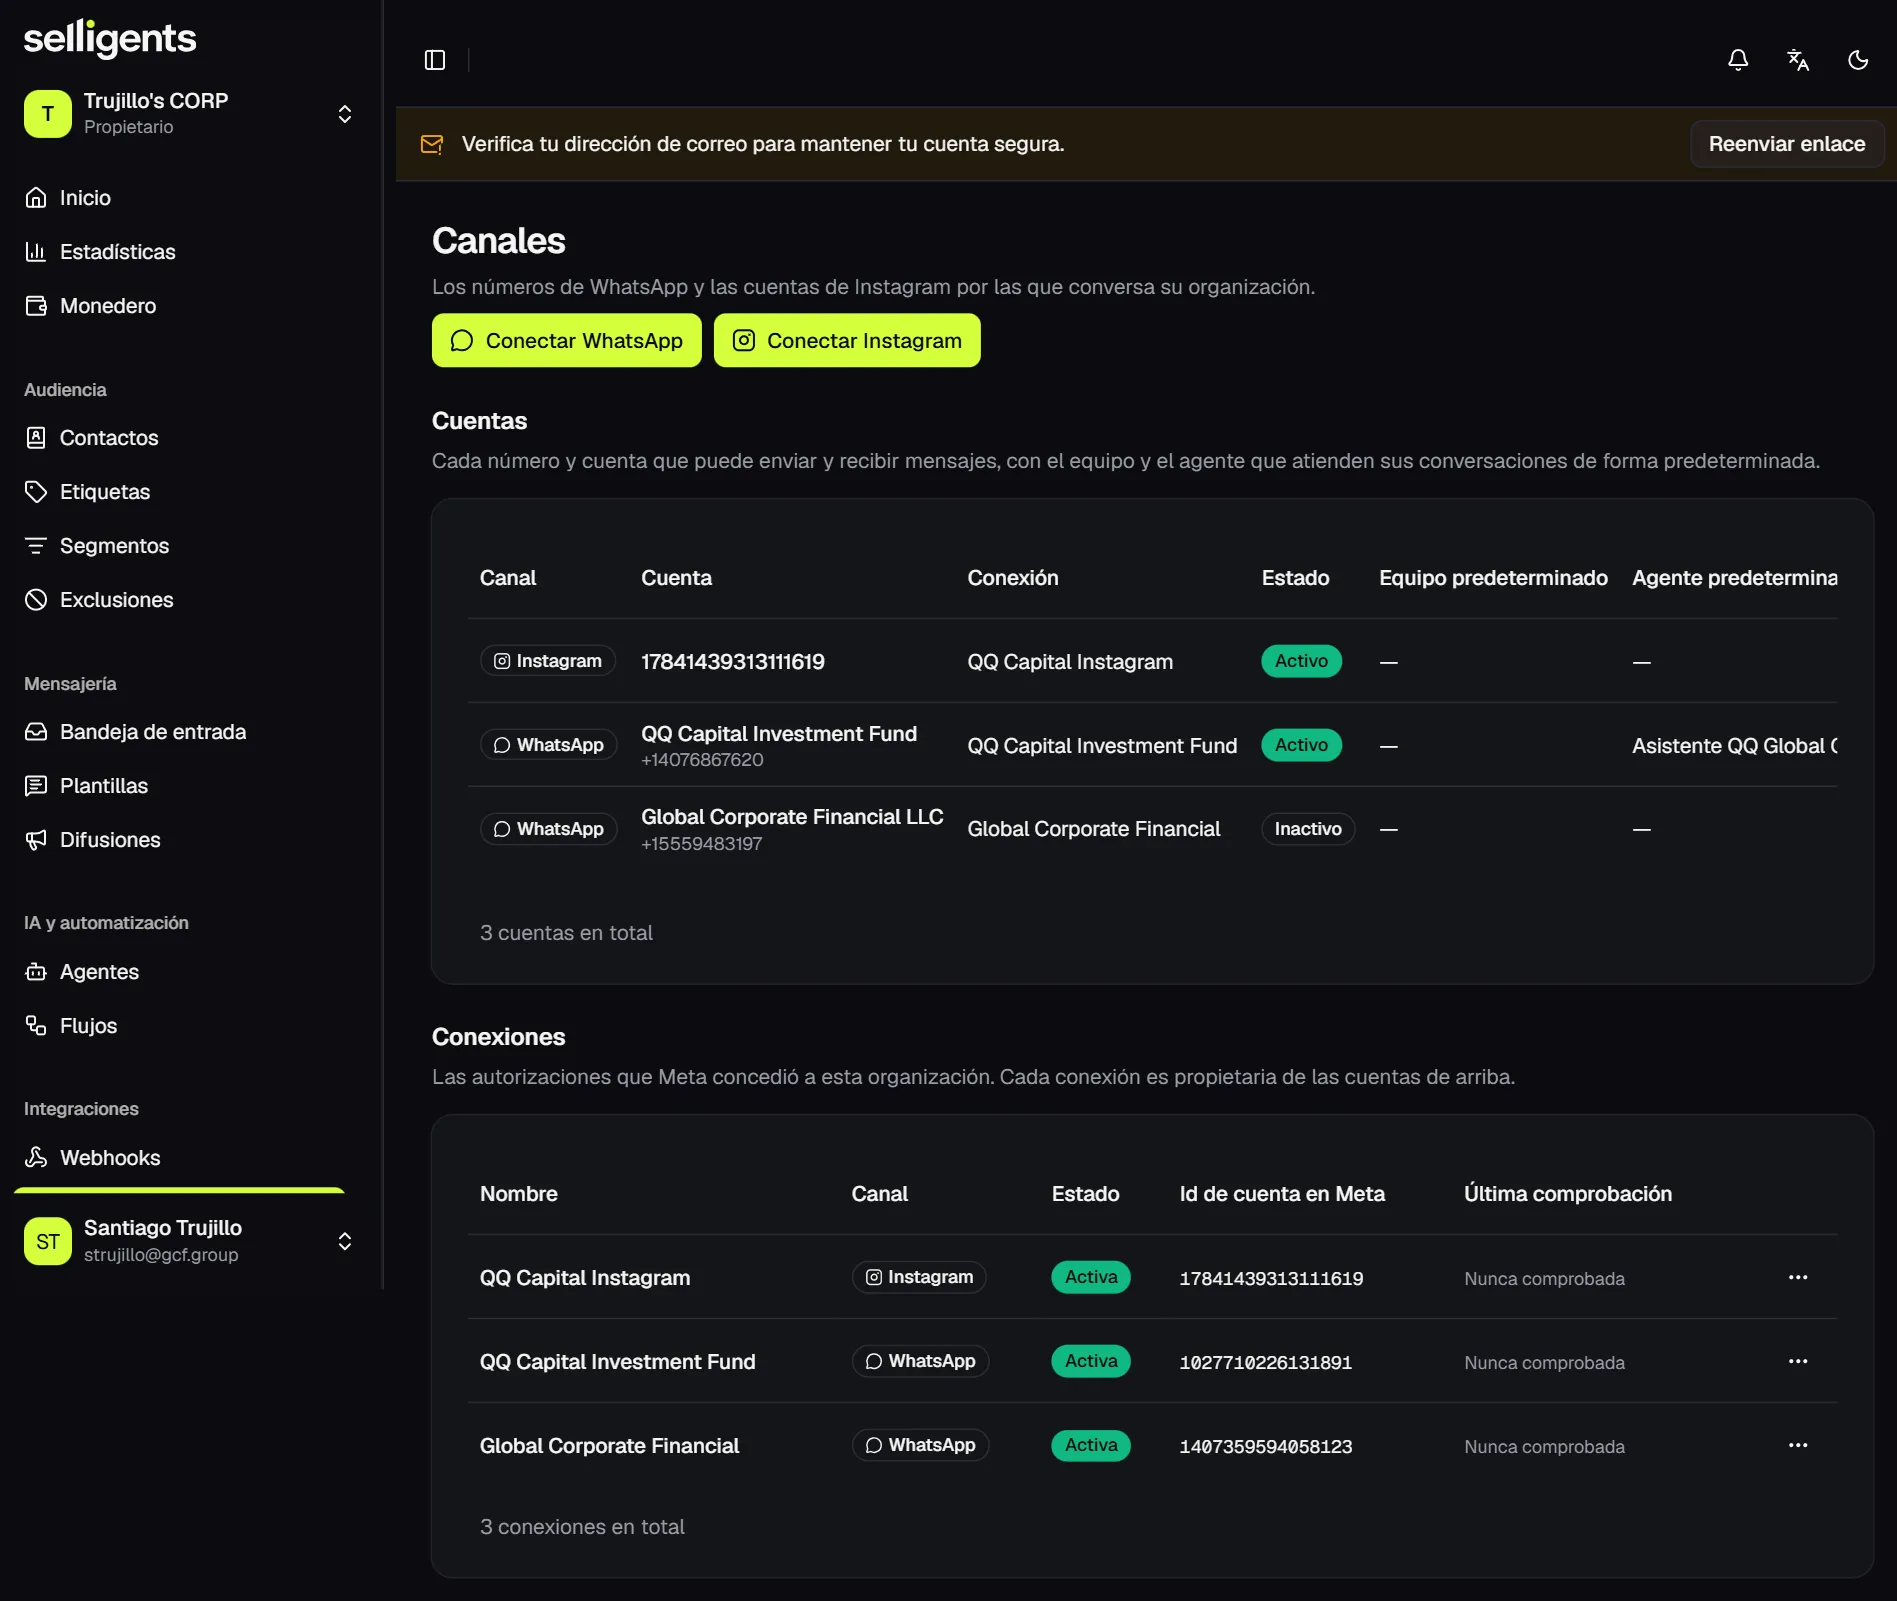The image size is (1897, 1601).
Task: Click Meta account id 1027710226131891
Action: [x=1265, y=1363]
